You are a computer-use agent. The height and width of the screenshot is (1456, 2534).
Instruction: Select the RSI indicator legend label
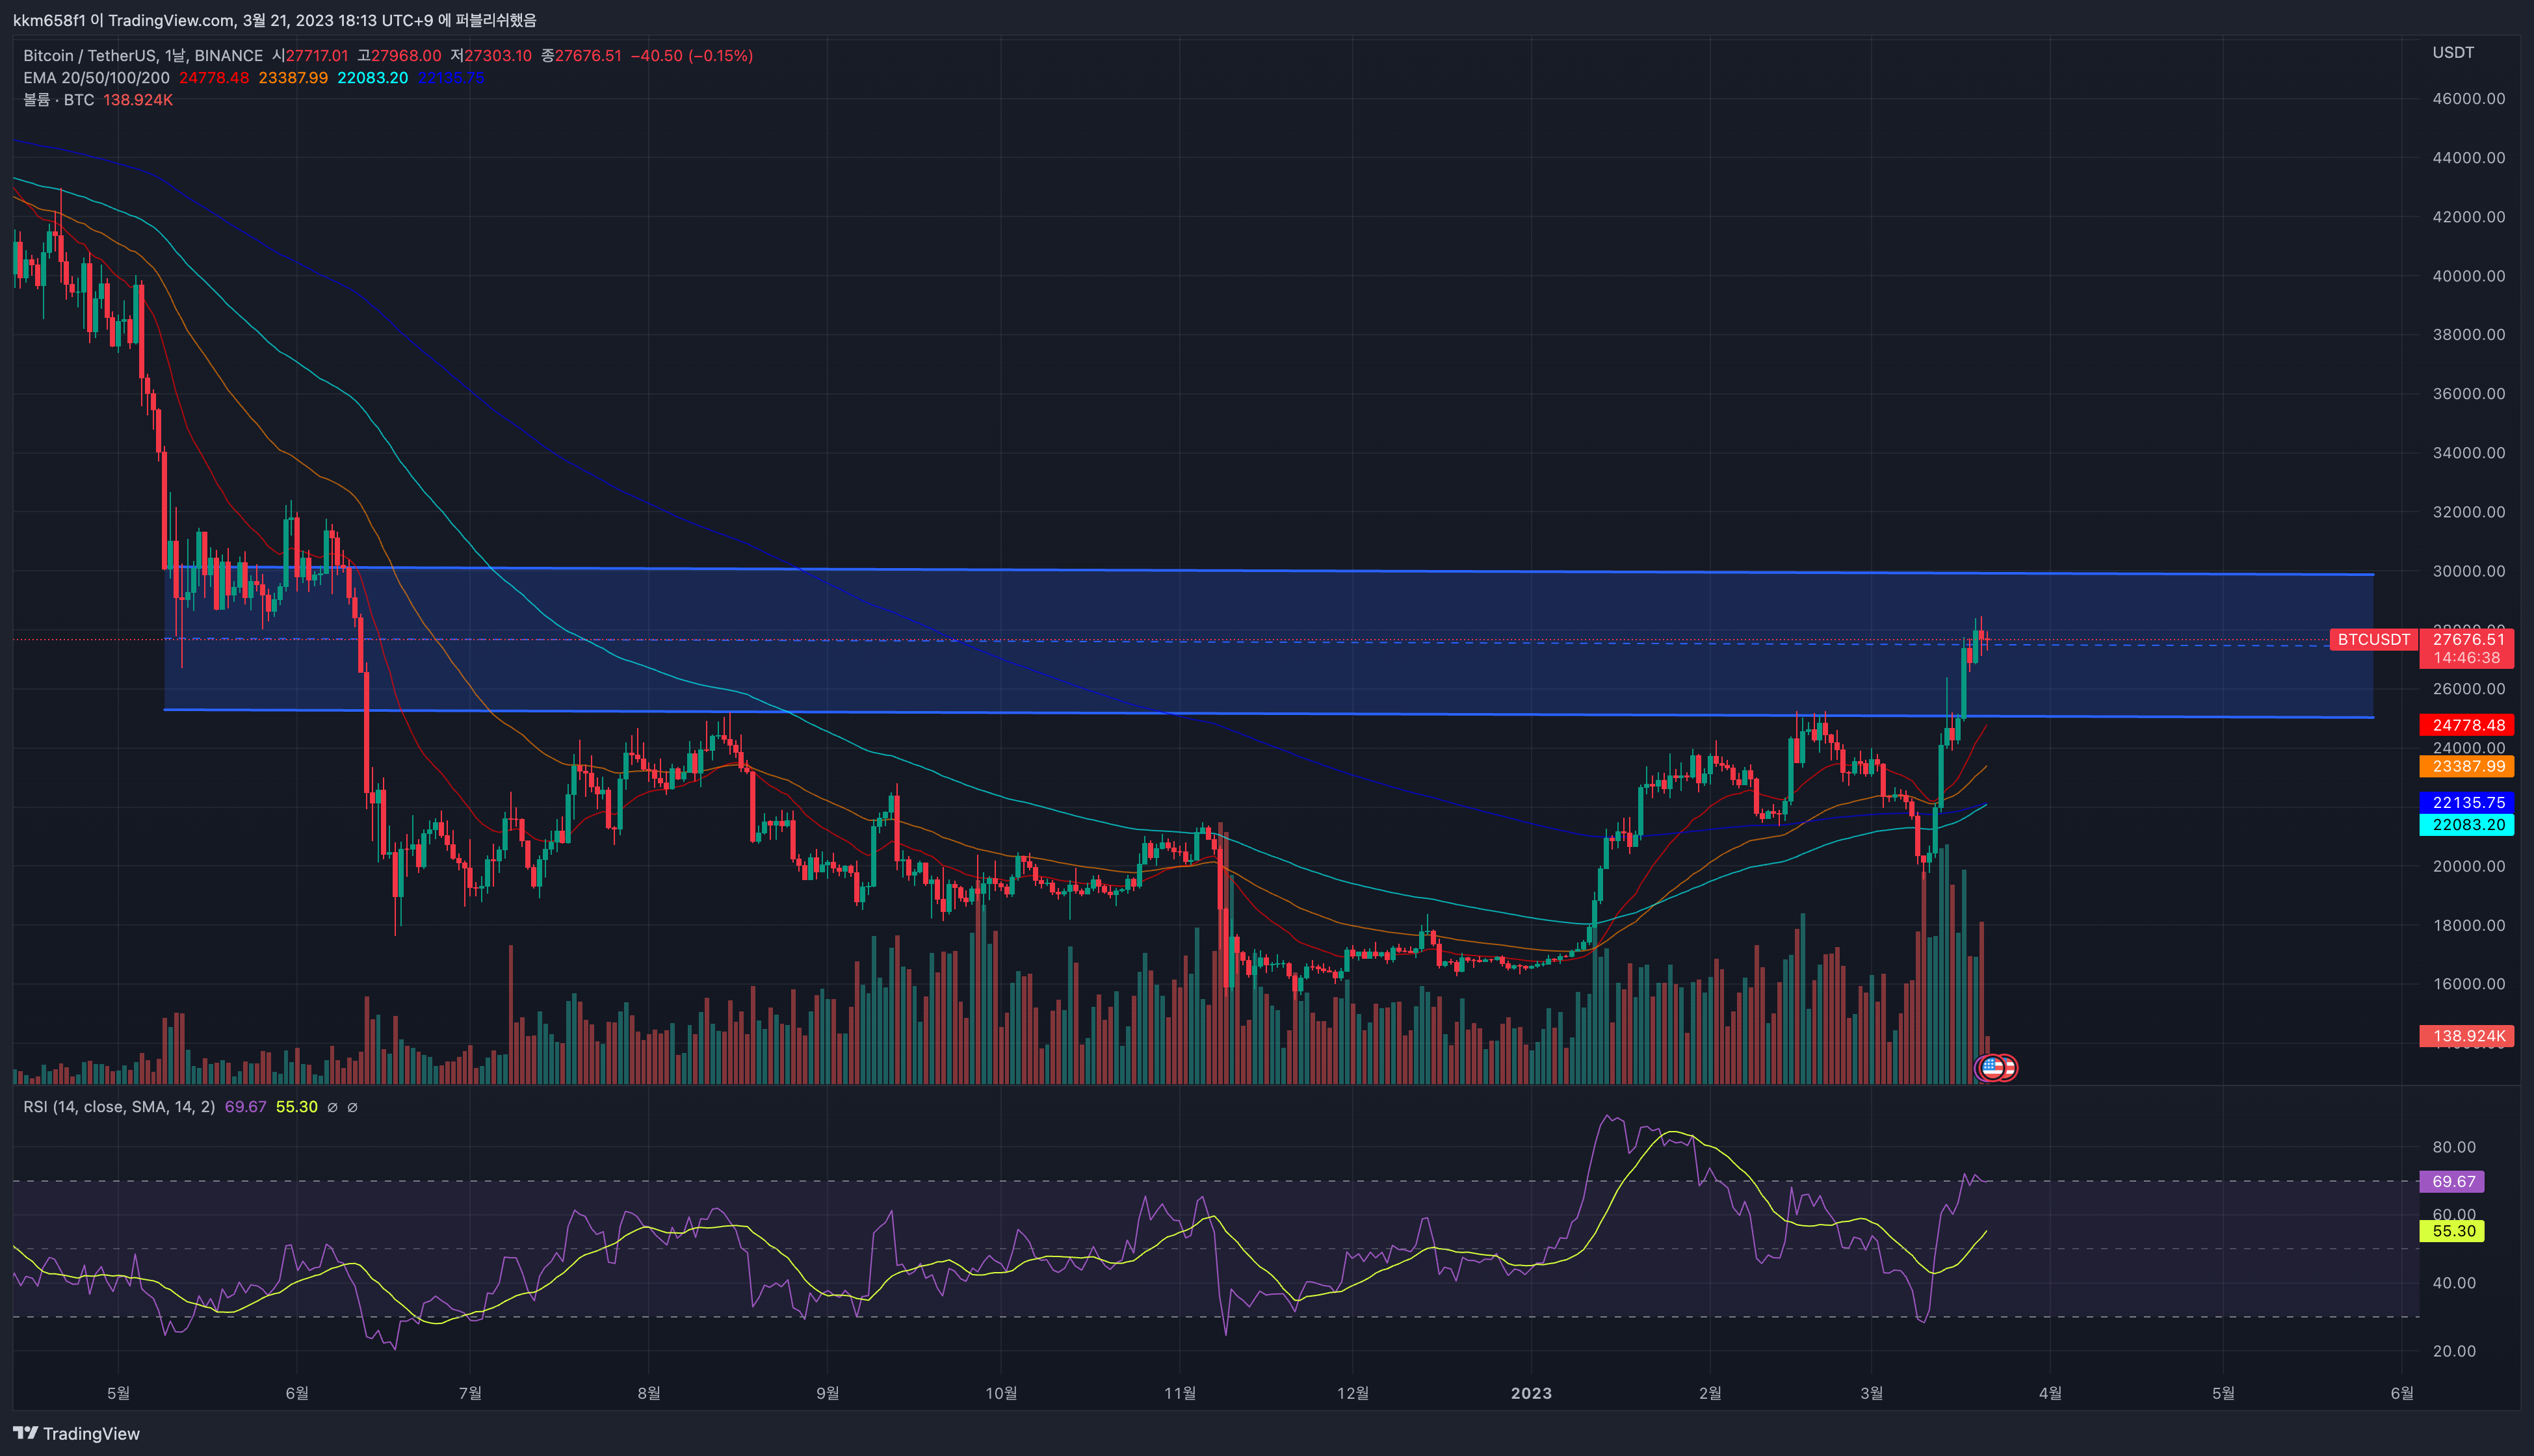point(118,1107)
